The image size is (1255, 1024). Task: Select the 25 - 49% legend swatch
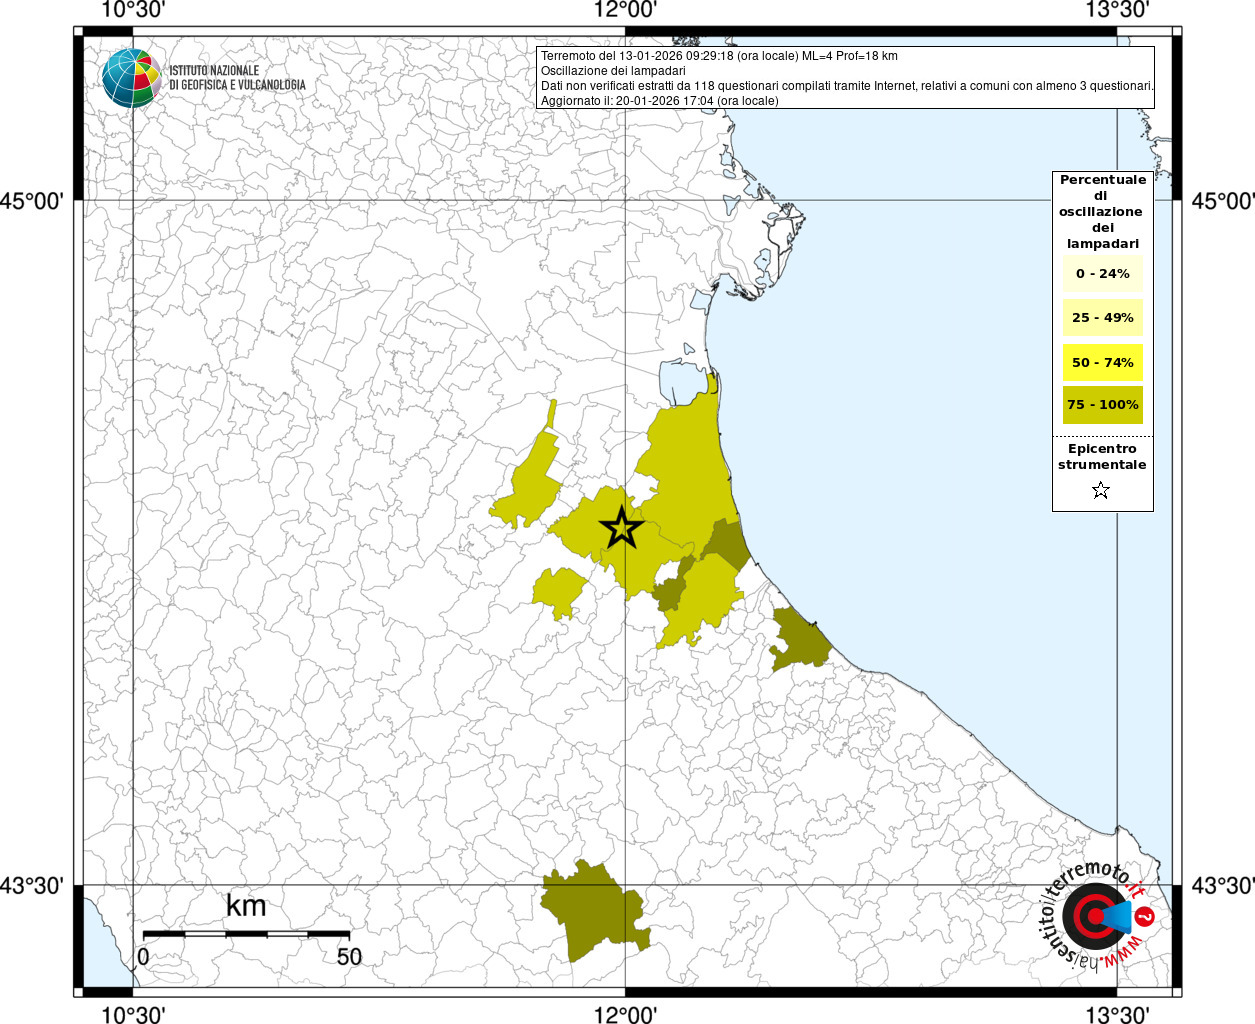pos(1102,318)
